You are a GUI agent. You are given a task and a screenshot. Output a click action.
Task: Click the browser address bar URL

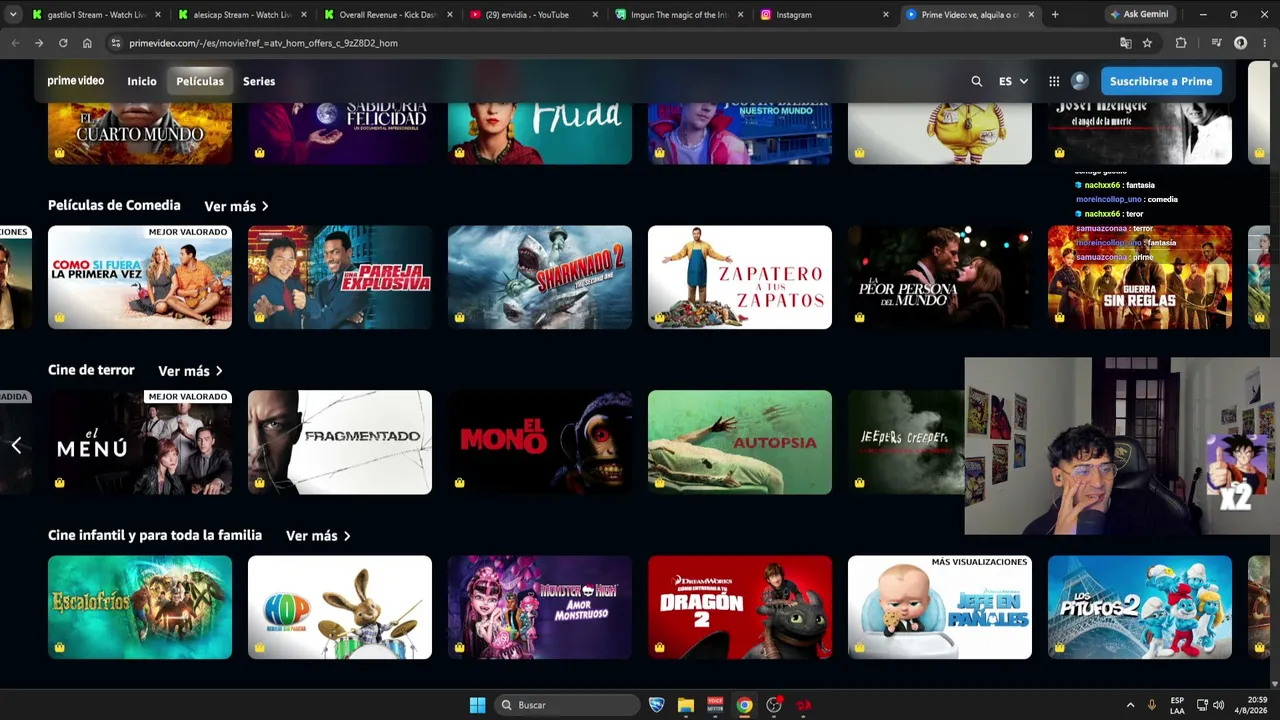[x=263, y=43]
